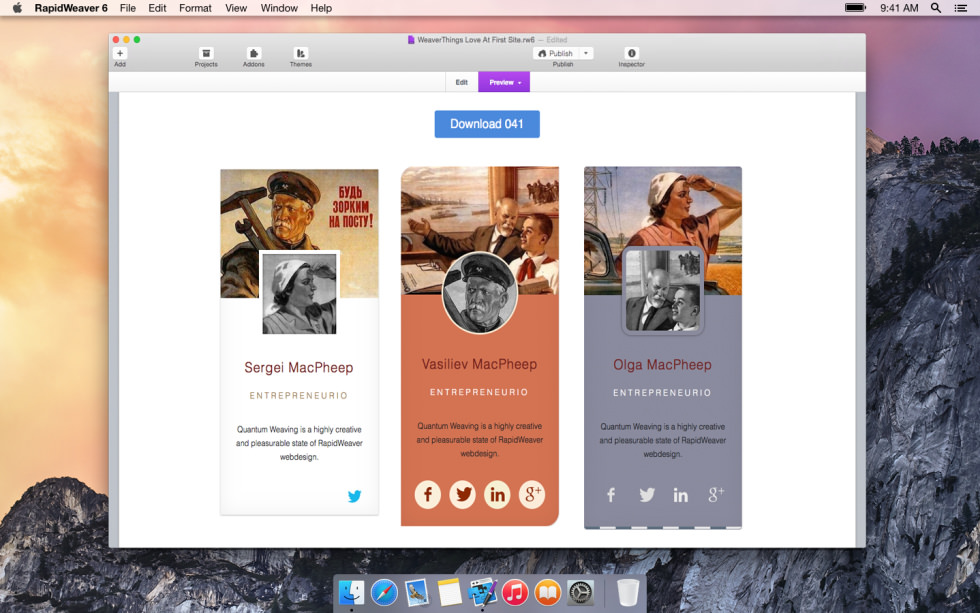
Task: Click Facebook icon on Vasiliev MacPheep card
Action: (428, 494)
